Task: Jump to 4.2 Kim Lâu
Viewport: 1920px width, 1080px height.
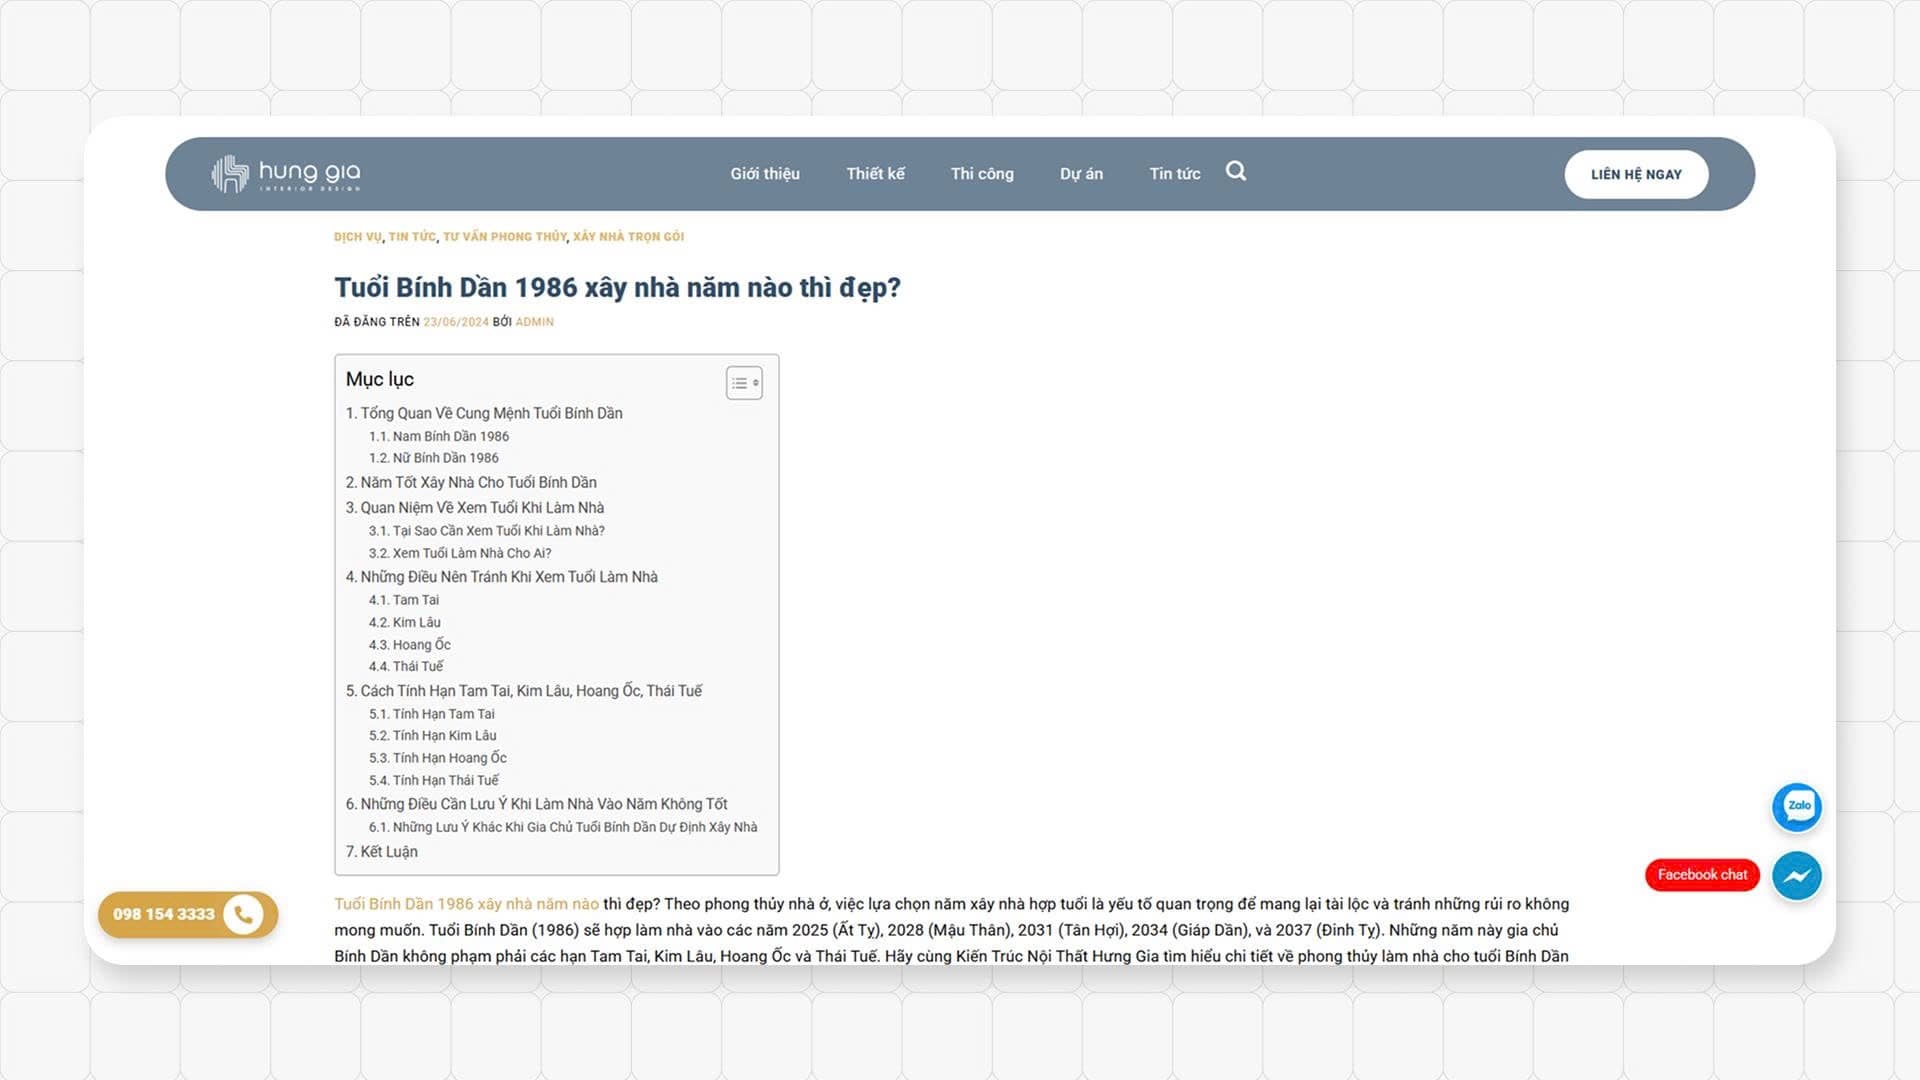Action: point(404,622)
